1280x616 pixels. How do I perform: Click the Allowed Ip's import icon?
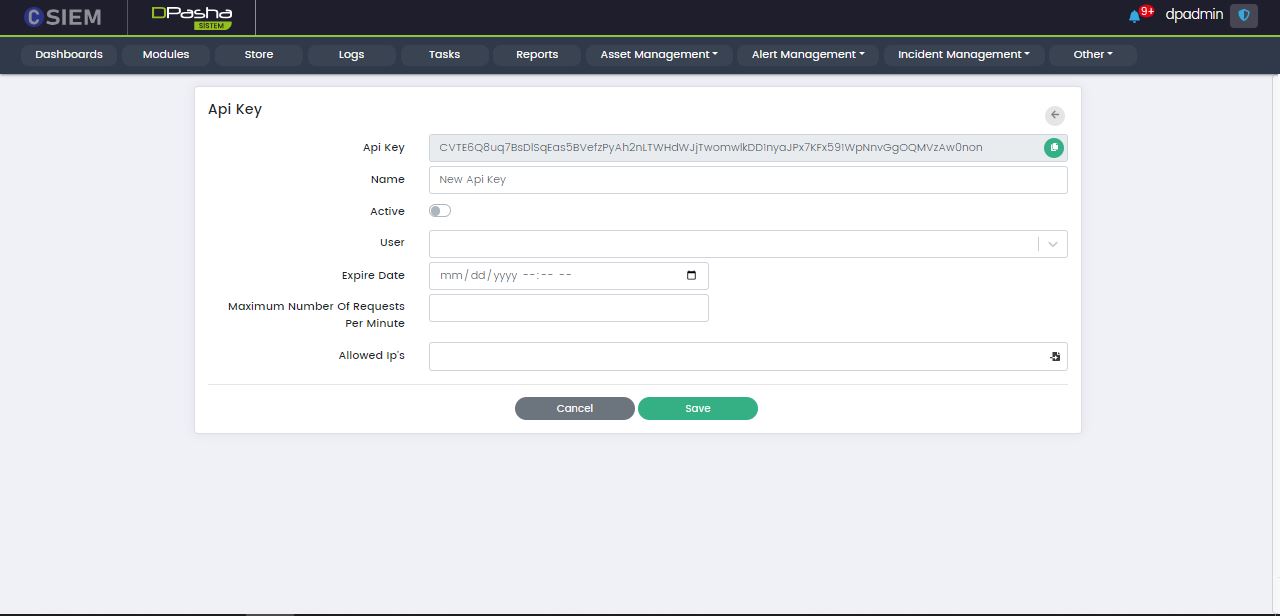(x=1055, y=356)
